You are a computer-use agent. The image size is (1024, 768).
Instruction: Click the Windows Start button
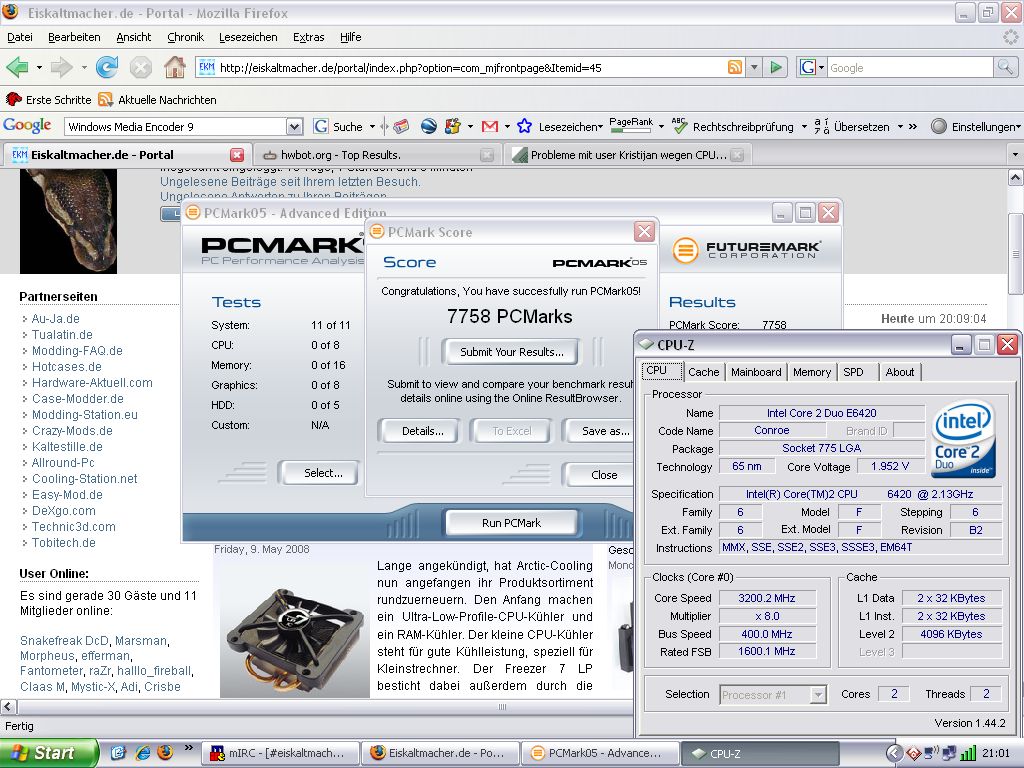(x=48, y=754)
